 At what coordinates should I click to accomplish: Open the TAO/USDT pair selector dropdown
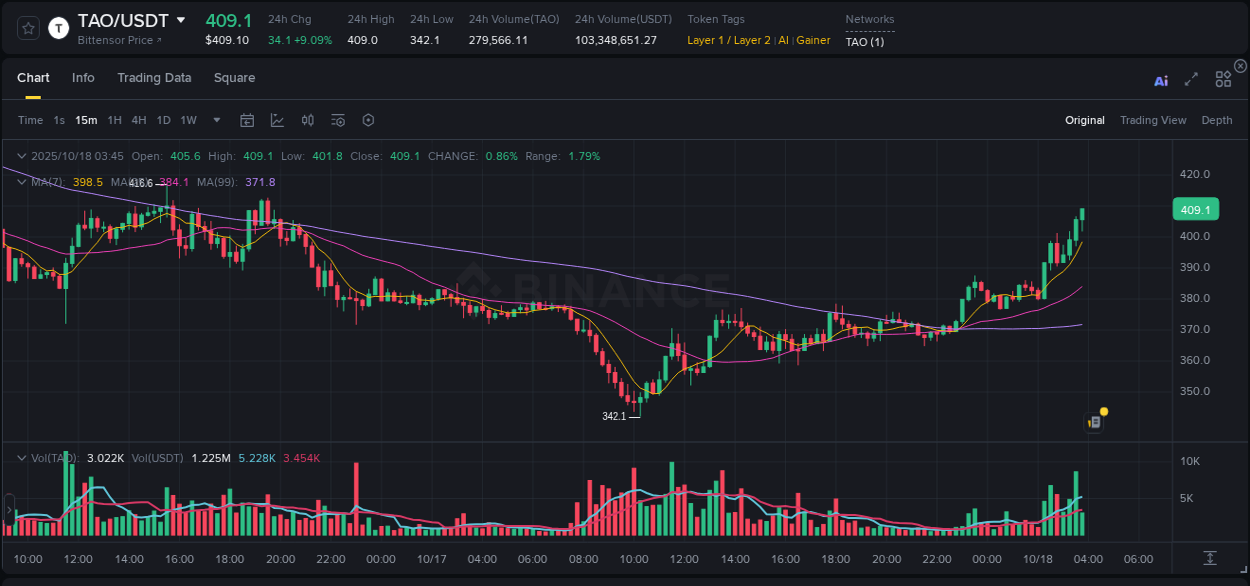(x=181, y=19)
